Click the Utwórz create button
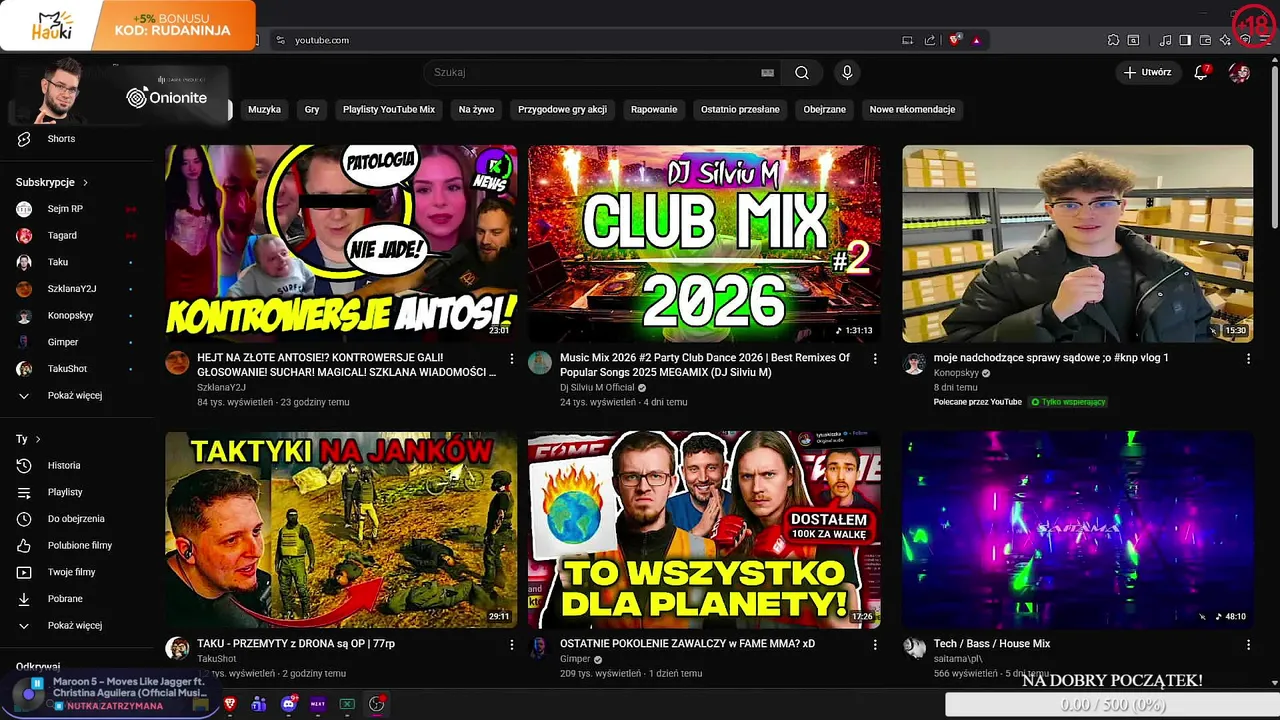 [1147, 72]
